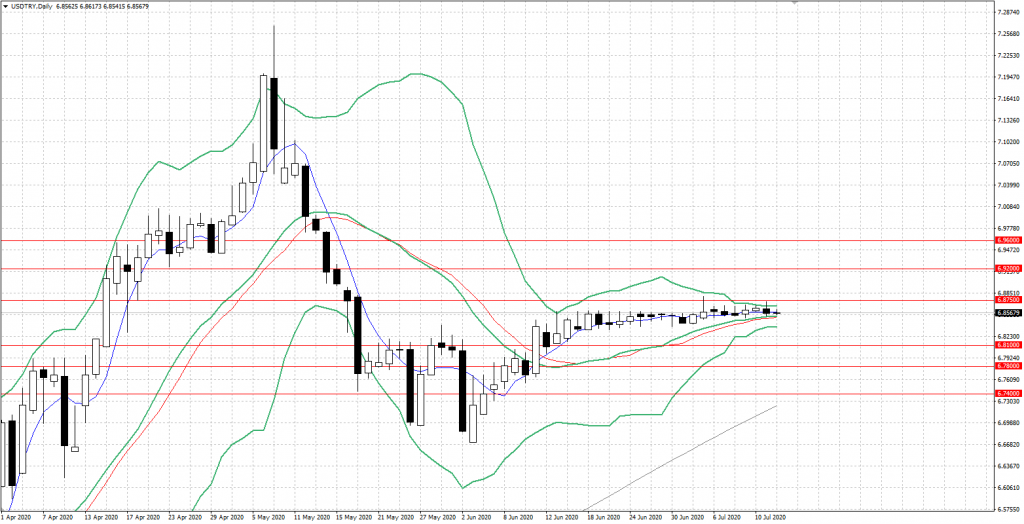Select the red 6.92000 price level label
The height and width of the screenshot is (524, 1024).
click(x=1009, y=268)
